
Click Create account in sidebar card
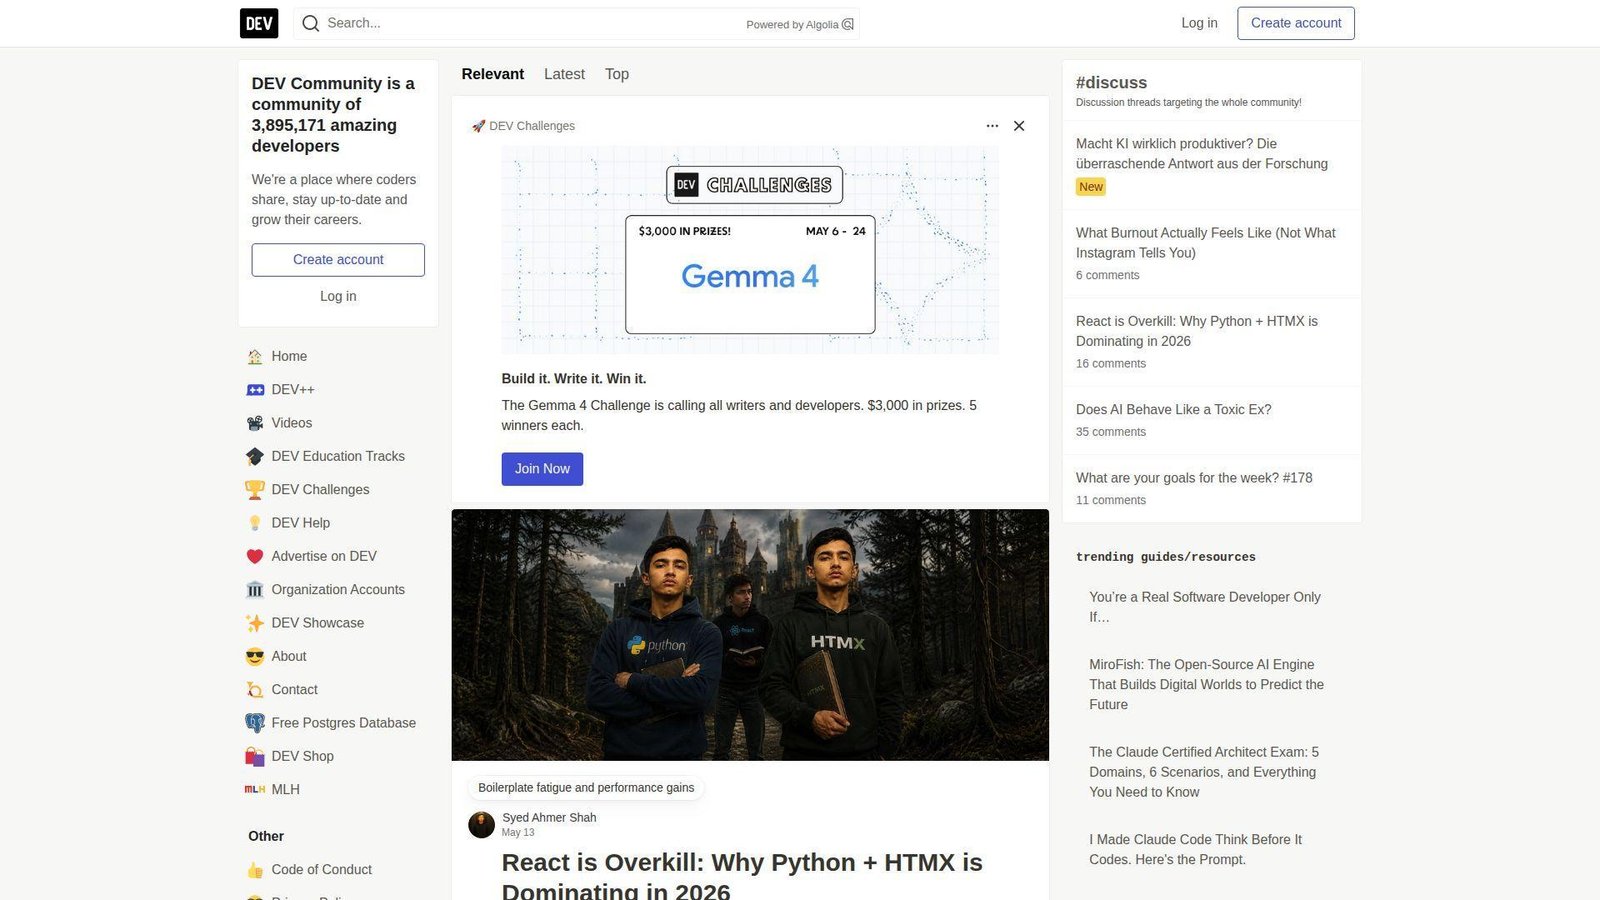pos(338,260)
